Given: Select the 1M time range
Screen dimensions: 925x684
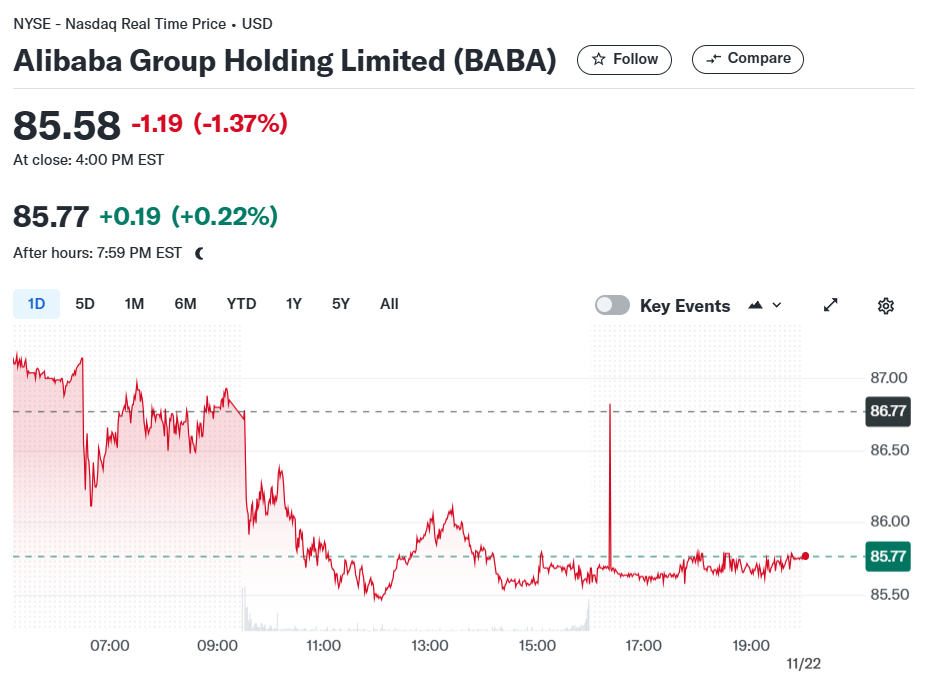Looking at the screenshot, I should (134, 304).
